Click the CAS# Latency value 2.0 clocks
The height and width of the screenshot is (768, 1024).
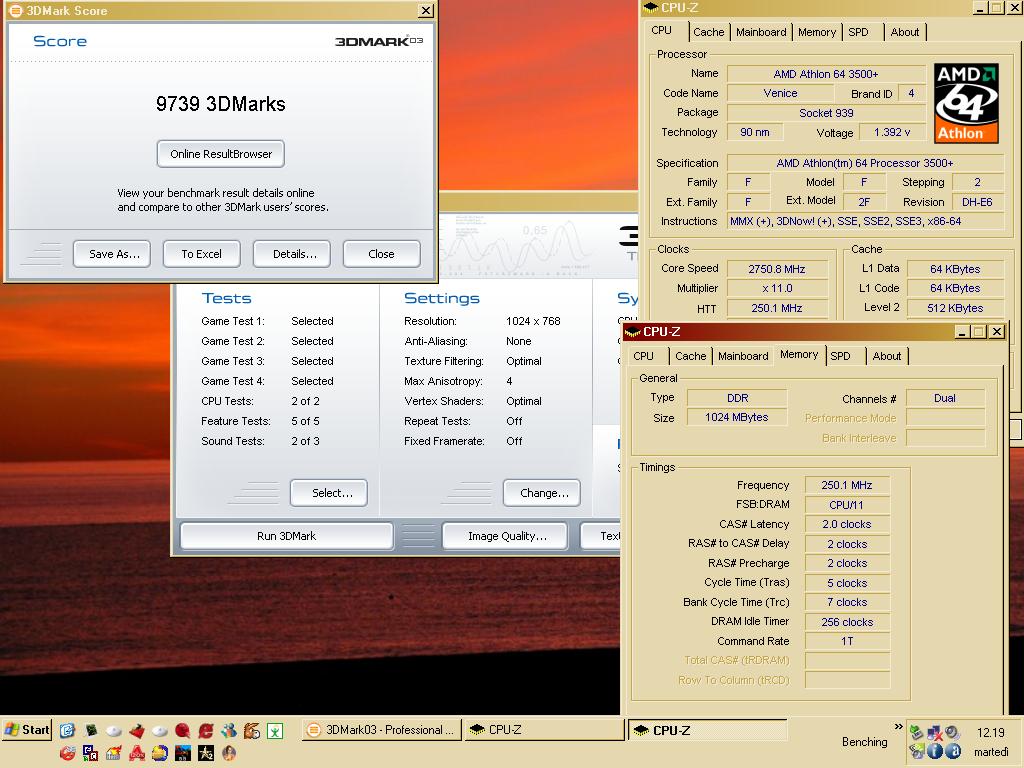point(846,524)
